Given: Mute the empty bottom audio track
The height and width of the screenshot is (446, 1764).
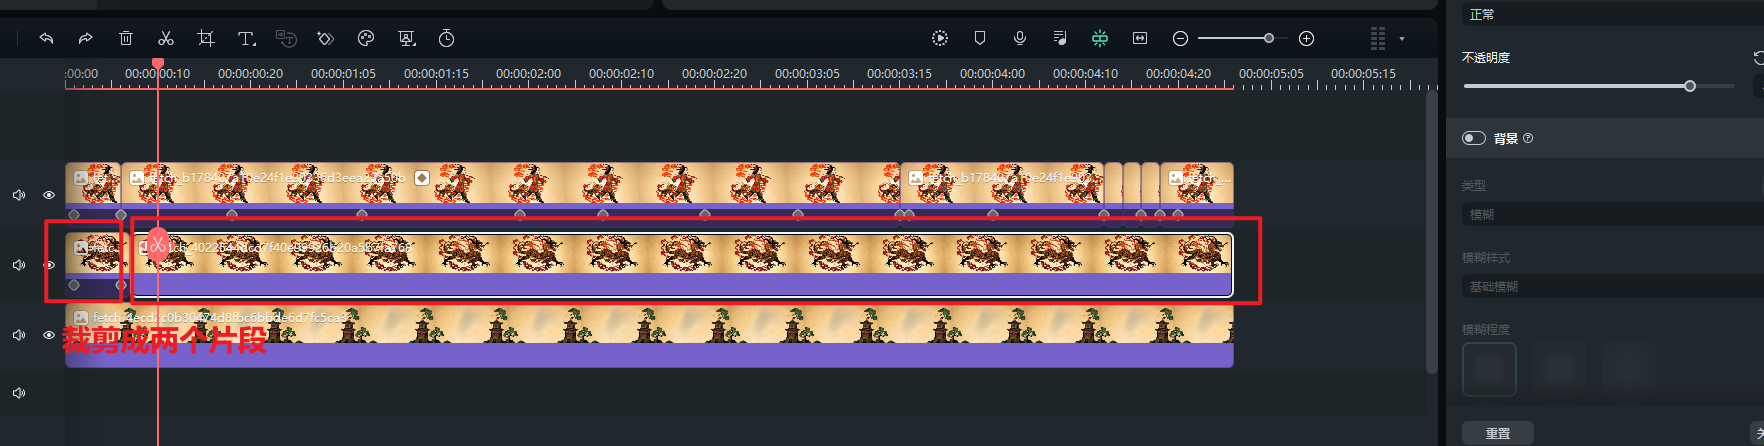Looking at the screenshot, I should coord(19,393).
